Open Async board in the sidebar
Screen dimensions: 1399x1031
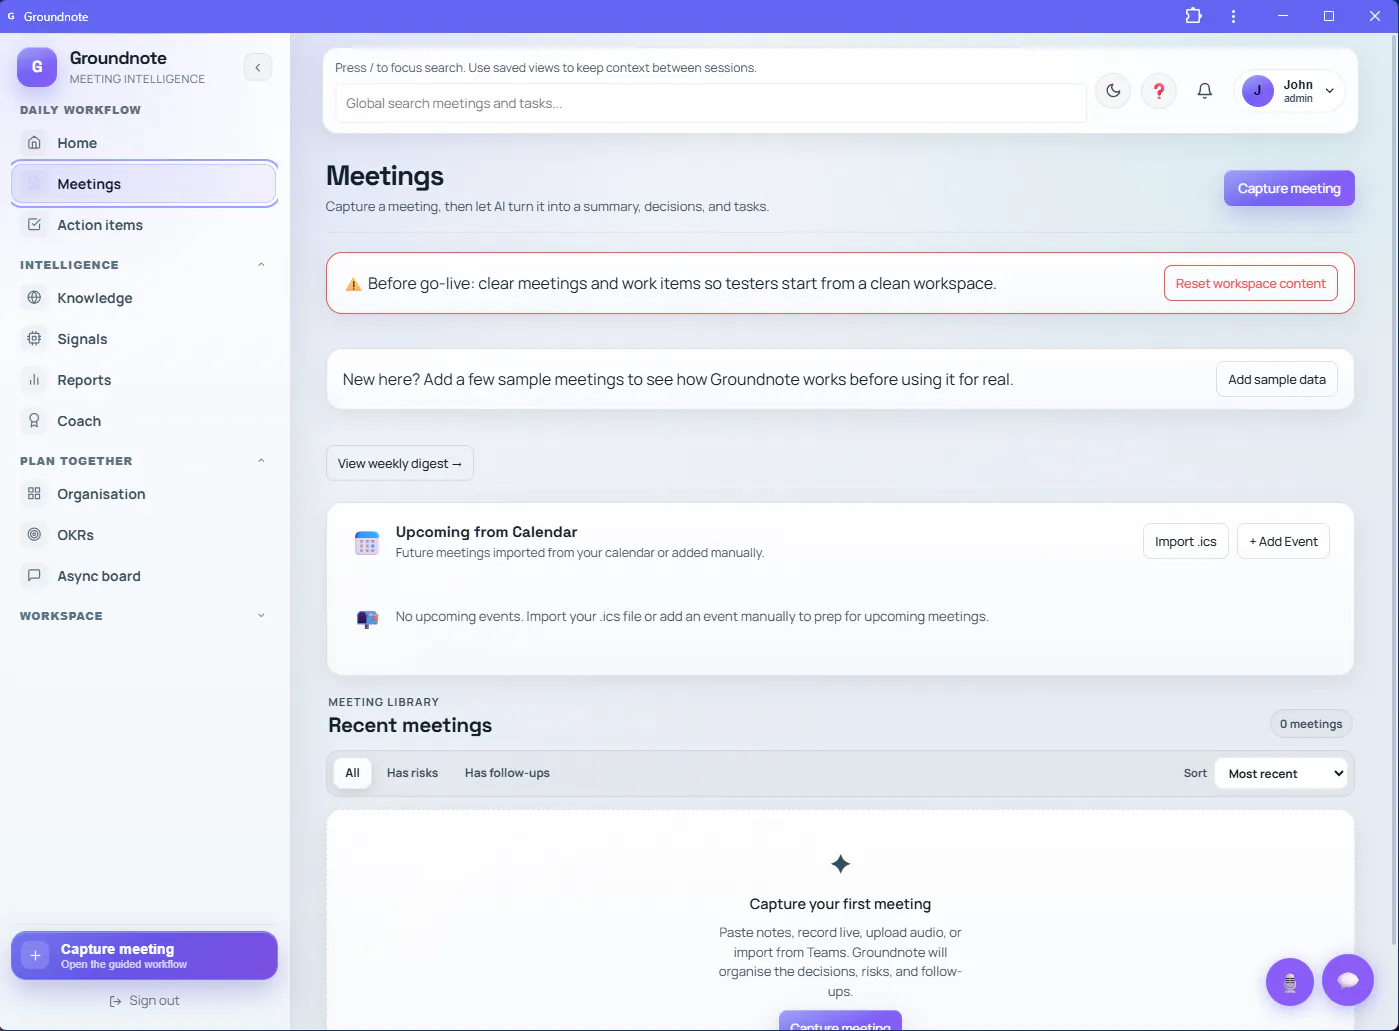tap(144, 576)
